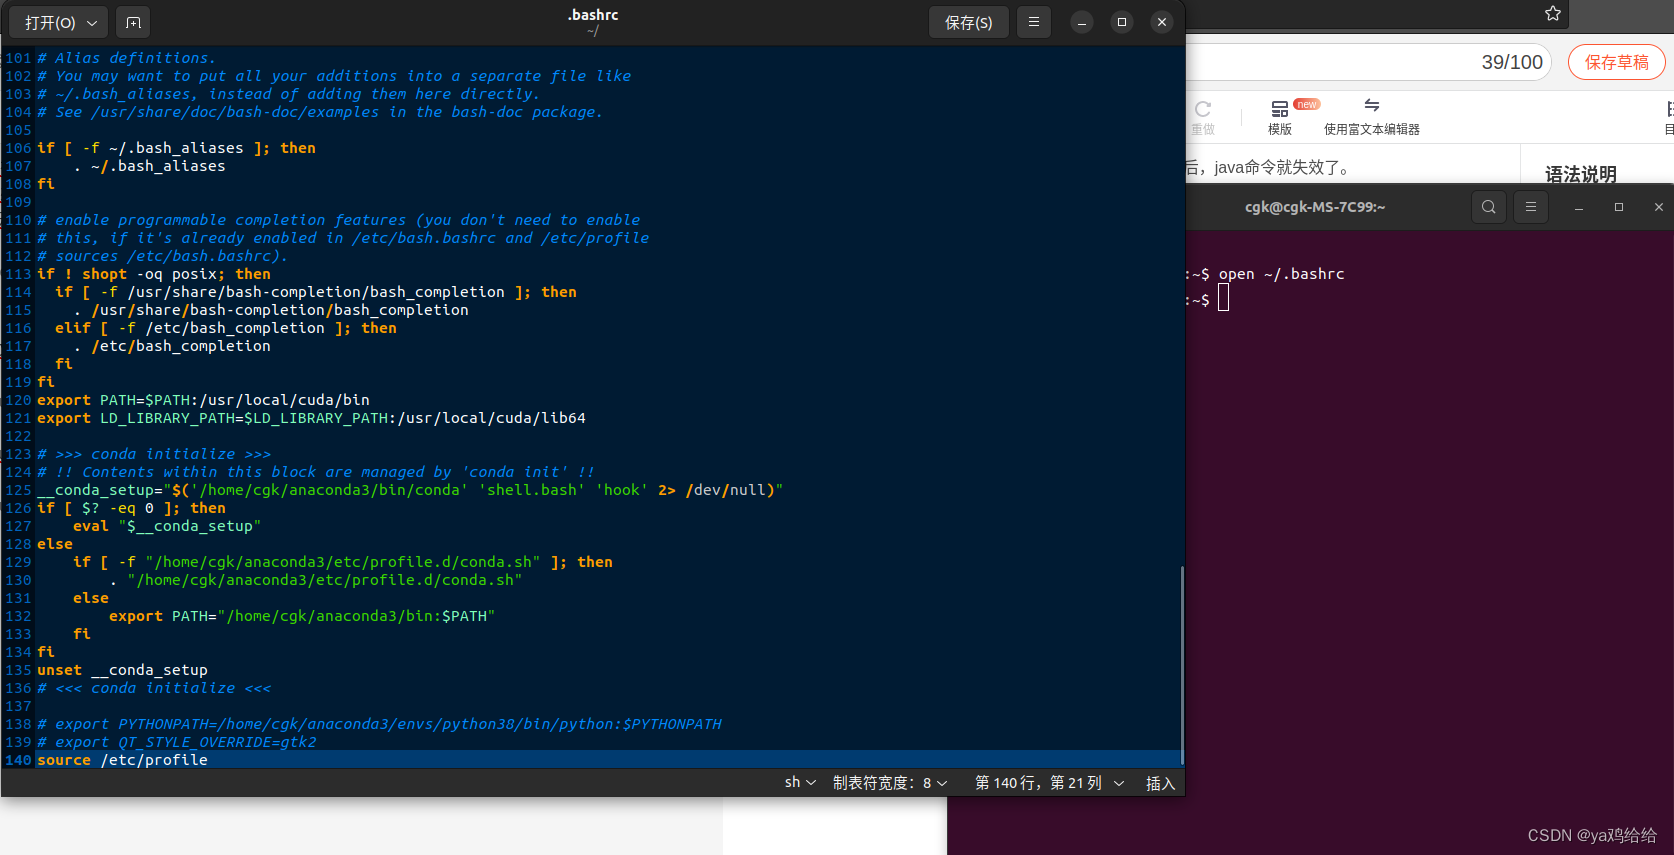Open the gedit hamburger menu
The height and width of the screenshot is (855, 1674).
tap(1034, 22)
